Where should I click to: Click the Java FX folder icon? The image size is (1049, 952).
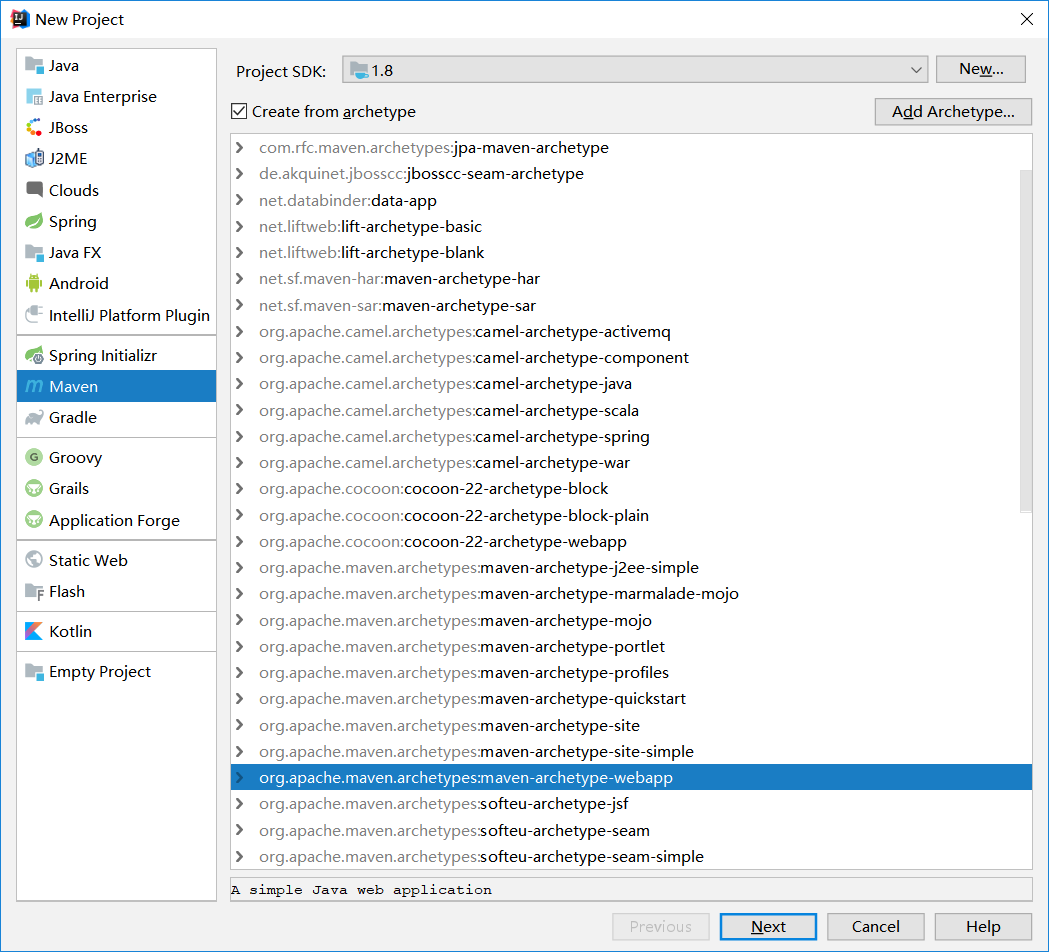(x=34, y=252)
